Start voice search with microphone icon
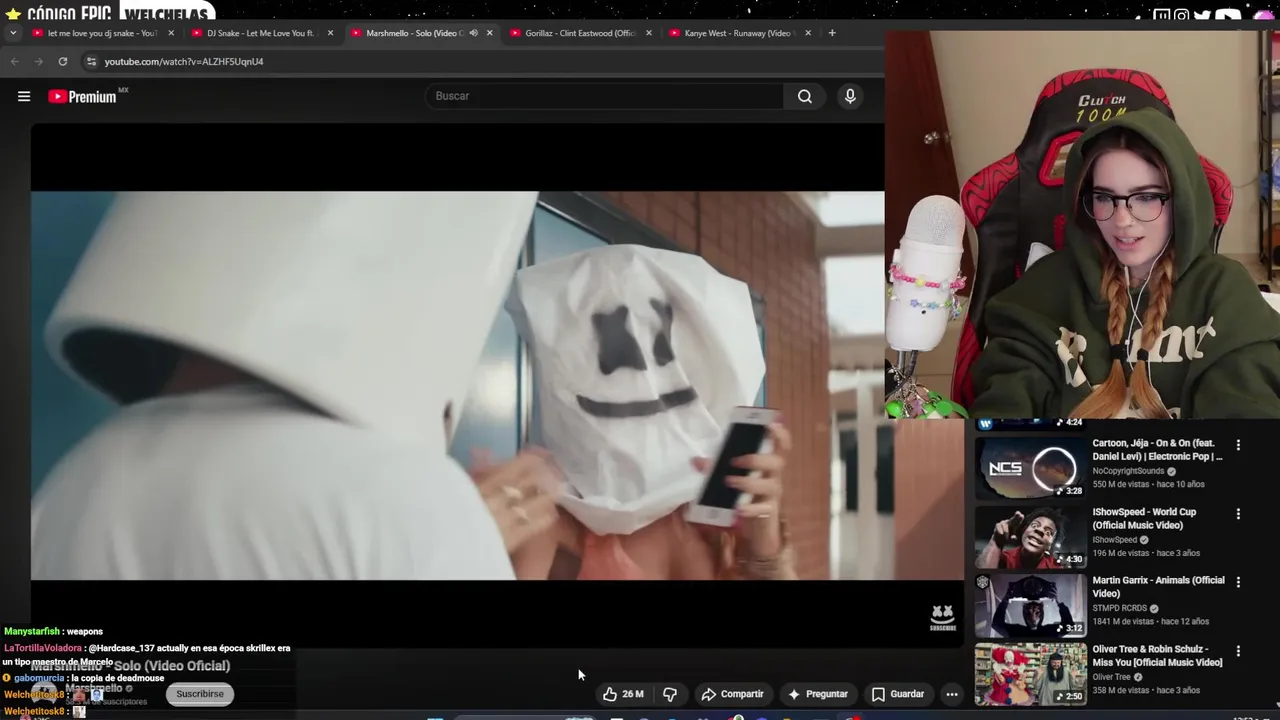 click(850, 96)
